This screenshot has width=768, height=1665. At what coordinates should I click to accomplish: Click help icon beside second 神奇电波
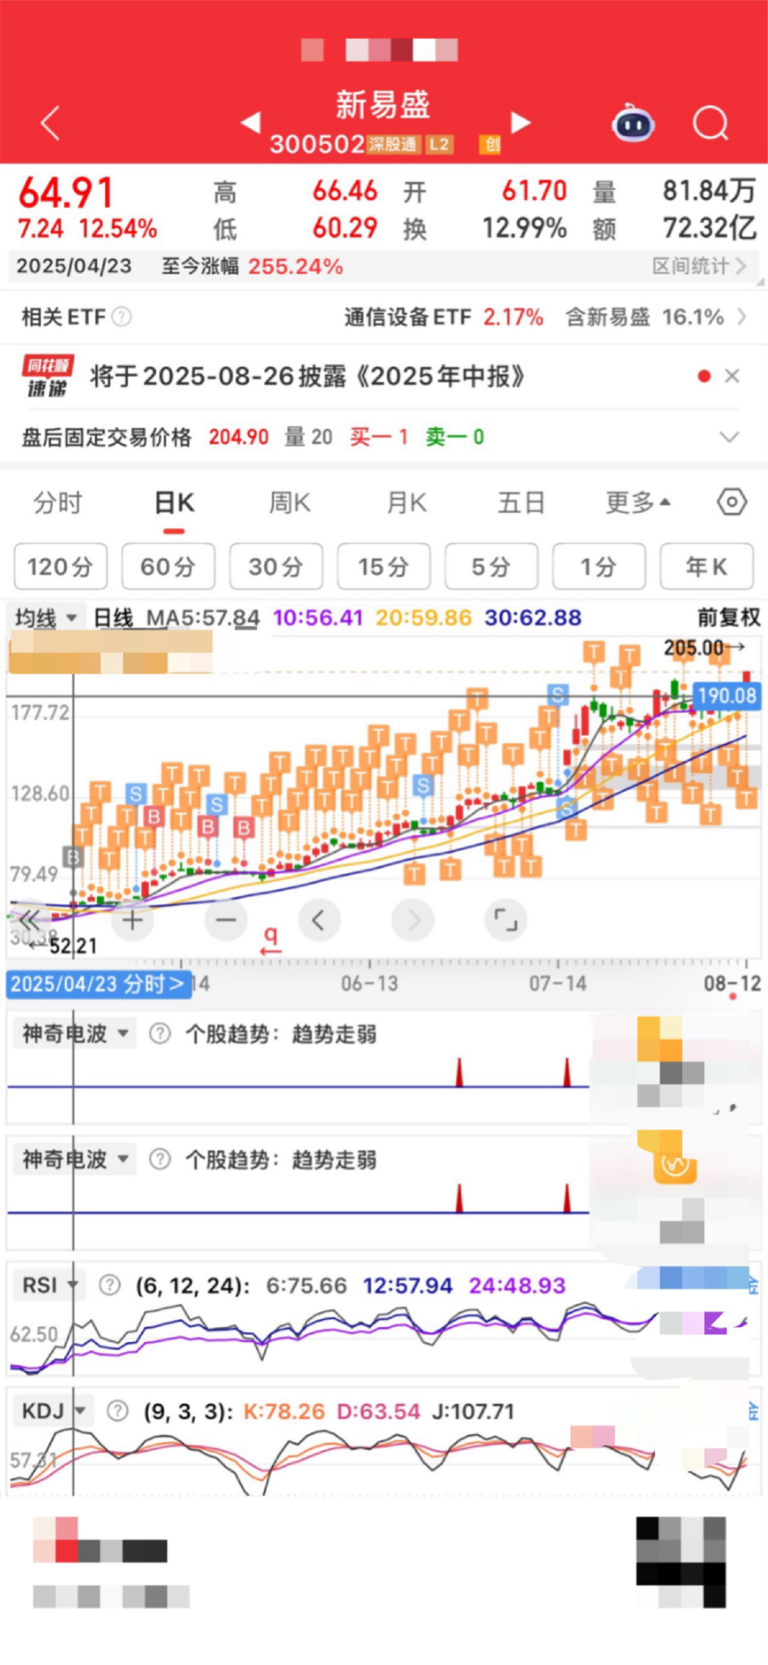tap(159, 1160)
